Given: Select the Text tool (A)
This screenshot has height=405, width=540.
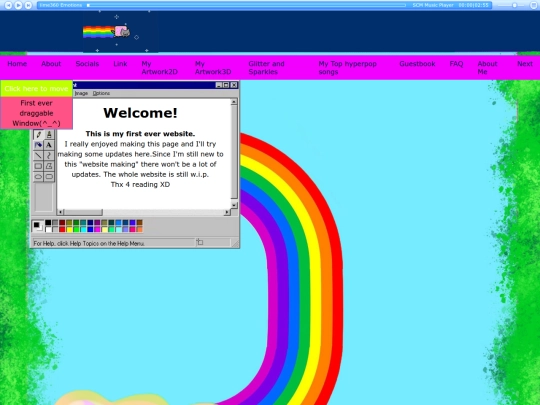Looking at the screenshot, I should click(49, 145).
